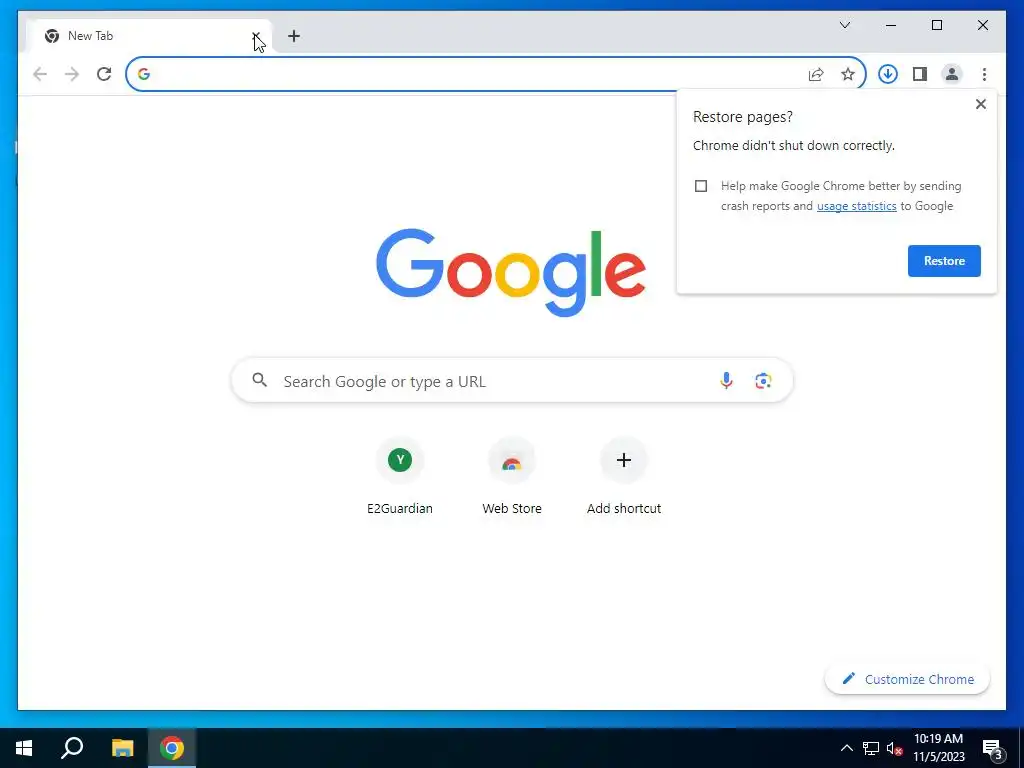Screen dimensions: 1024x768
Task: Open the taskbar clock showing 10:19 AM
Action: point(938,748)
